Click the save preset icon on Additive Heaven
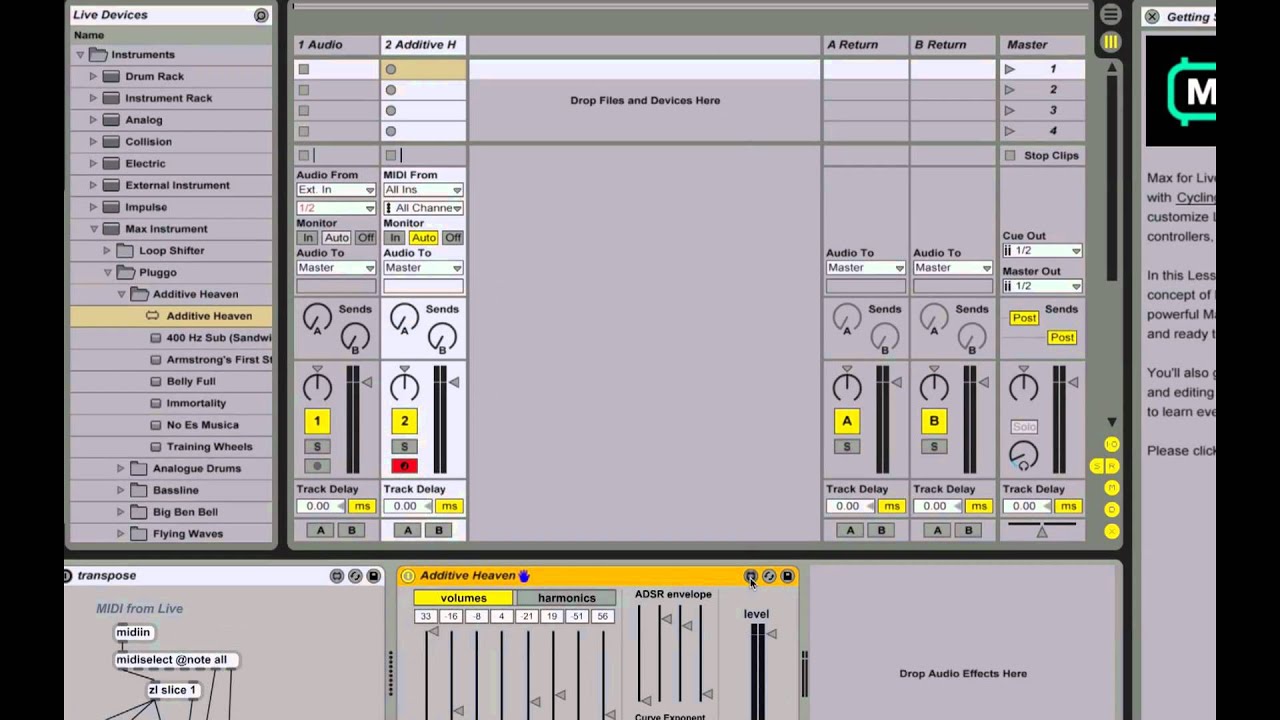This screenshot has height=720, width=1280. click(x=788, y=576)
